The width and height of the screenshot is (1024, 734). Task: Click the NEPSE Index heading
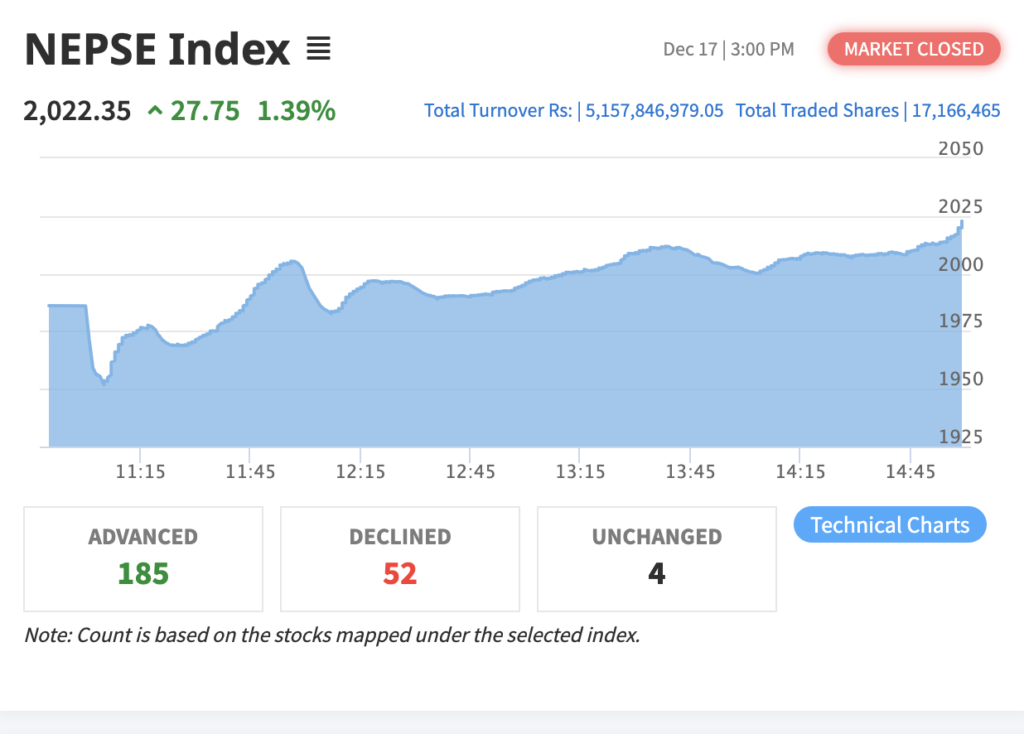[x=157, y=49]
